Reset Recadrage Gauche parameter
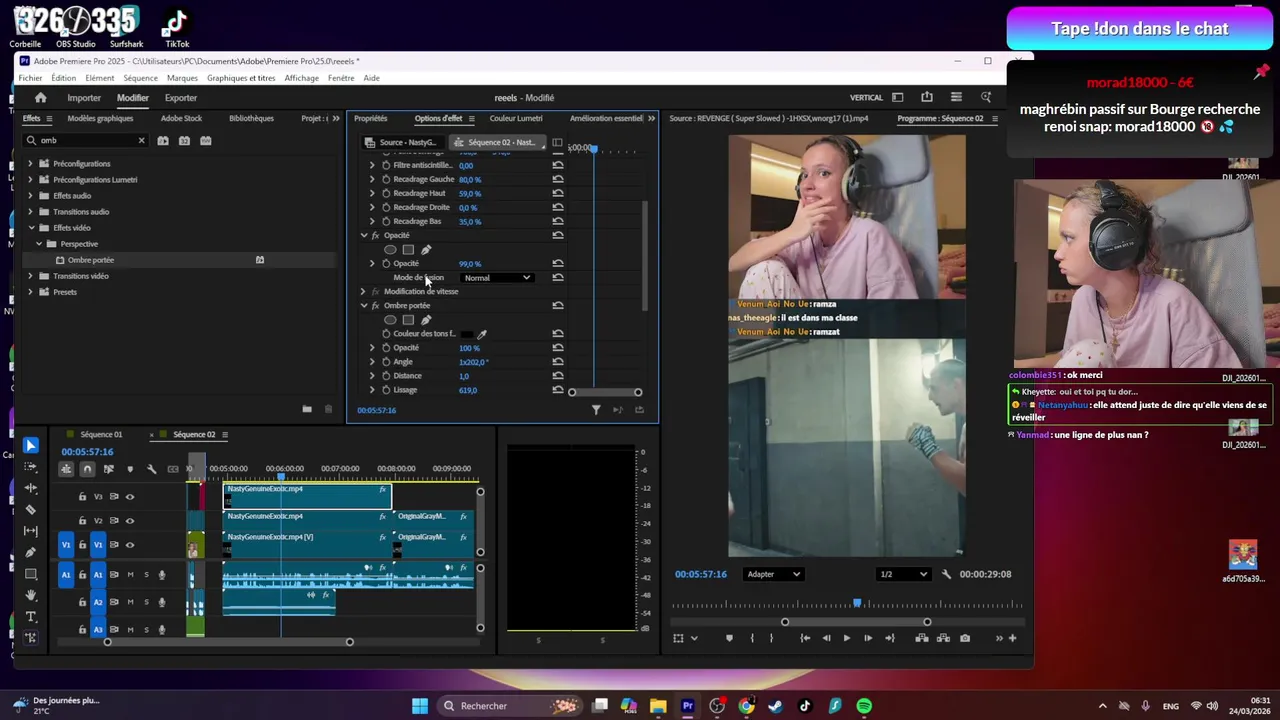The width and height of the screenshot is (1280, 720). click(558, 179)
